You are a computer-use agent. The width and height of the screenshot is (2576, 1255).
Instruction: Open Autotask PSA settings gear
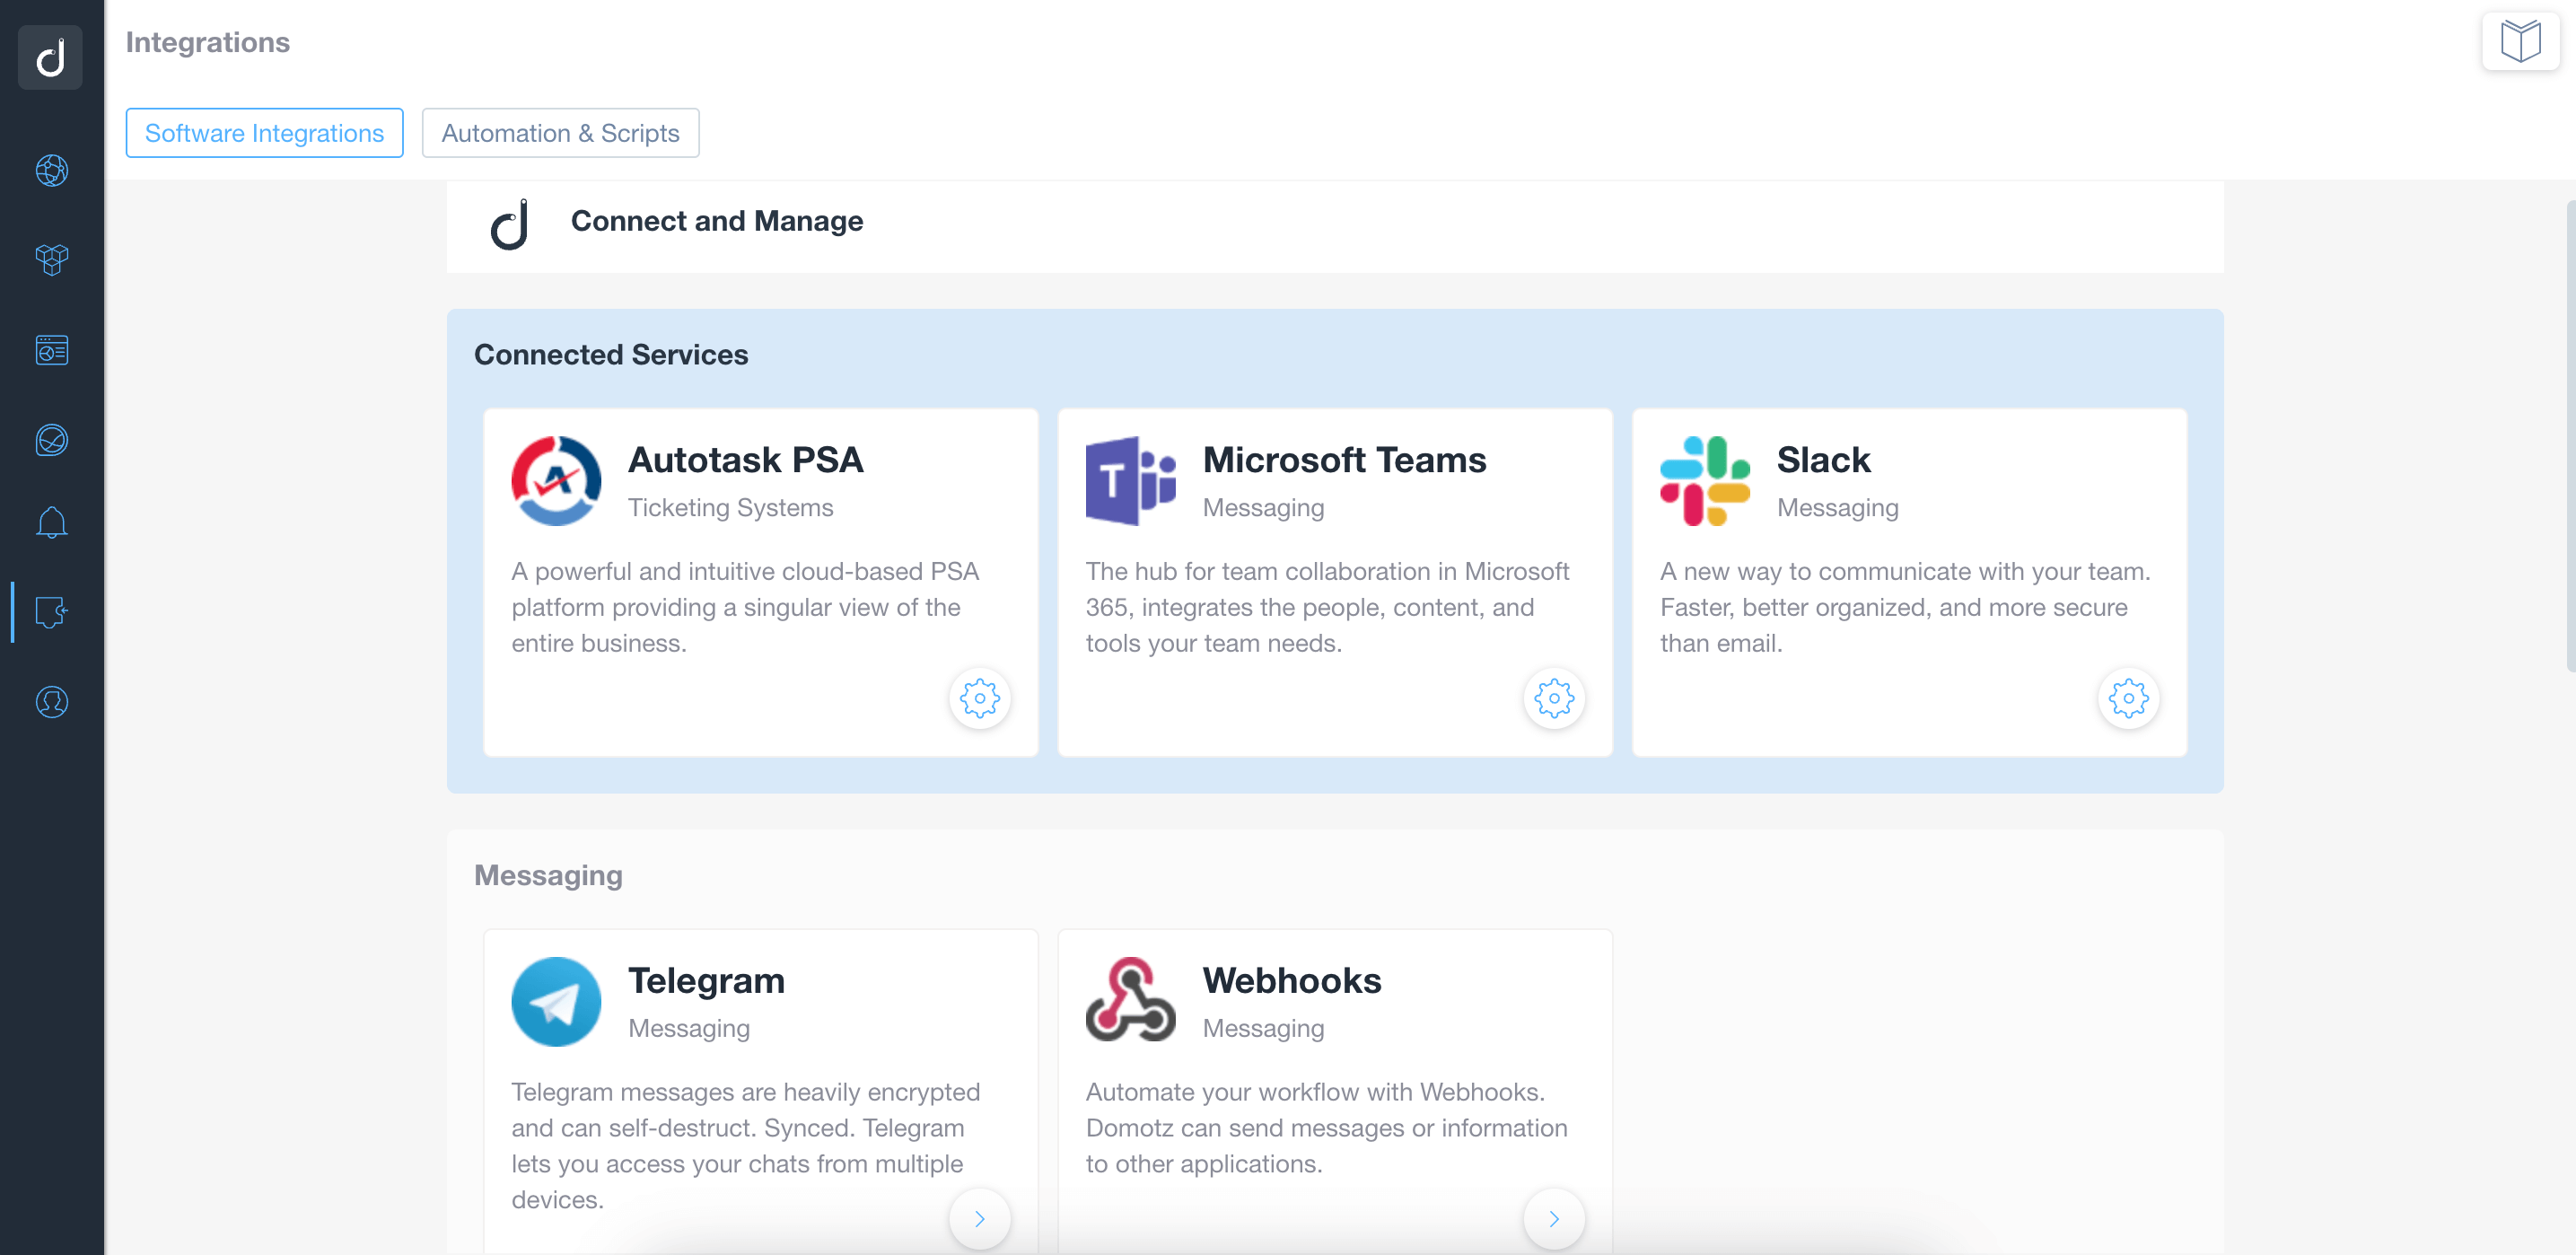click(x=979, y=698)
